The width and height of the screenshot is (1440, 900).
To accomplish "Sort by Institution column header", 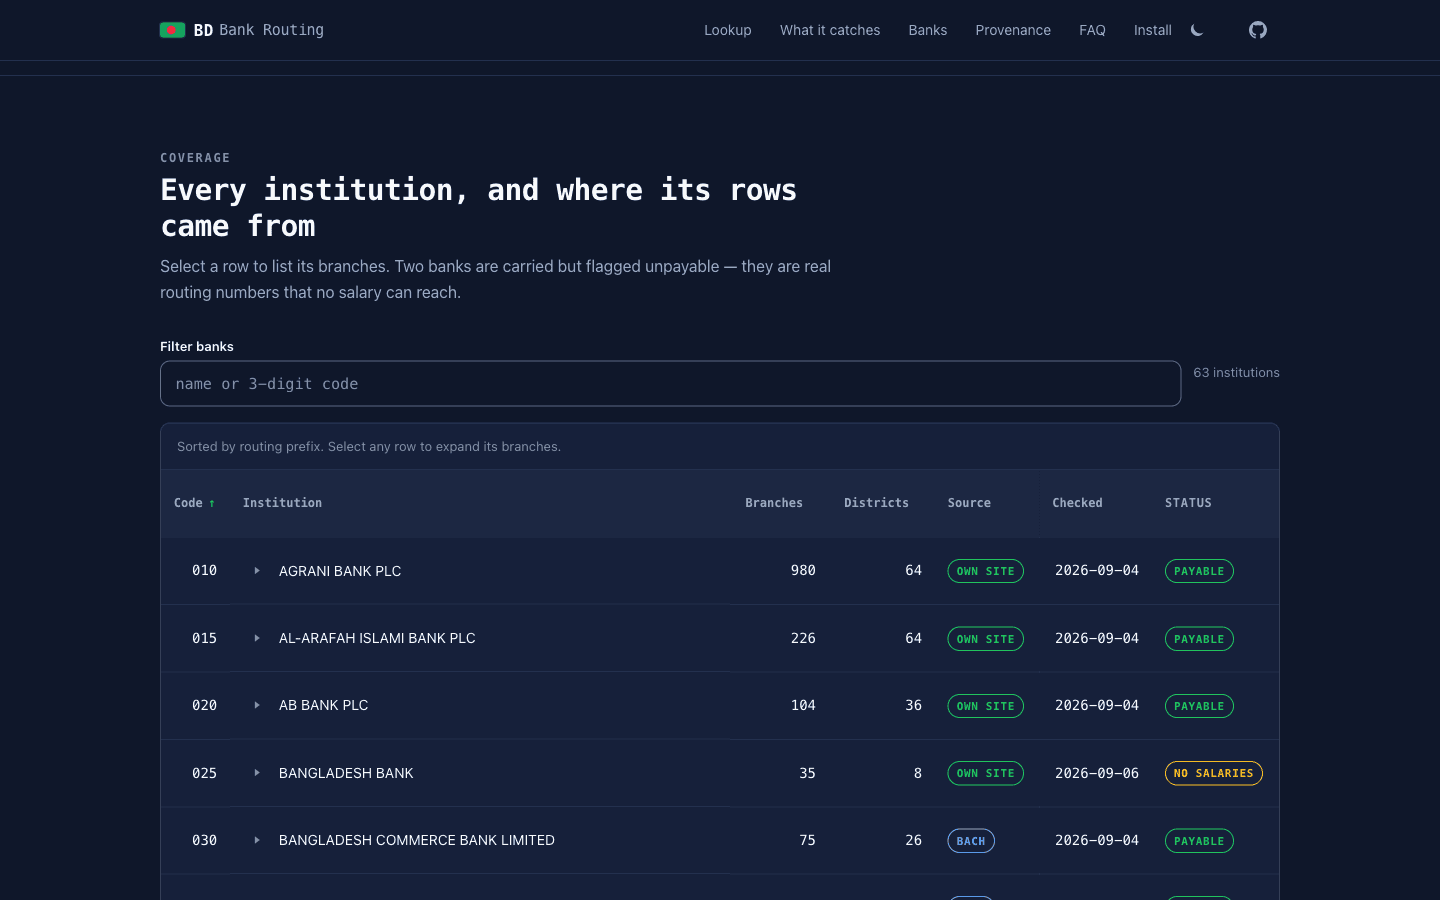I will (282, 503).
